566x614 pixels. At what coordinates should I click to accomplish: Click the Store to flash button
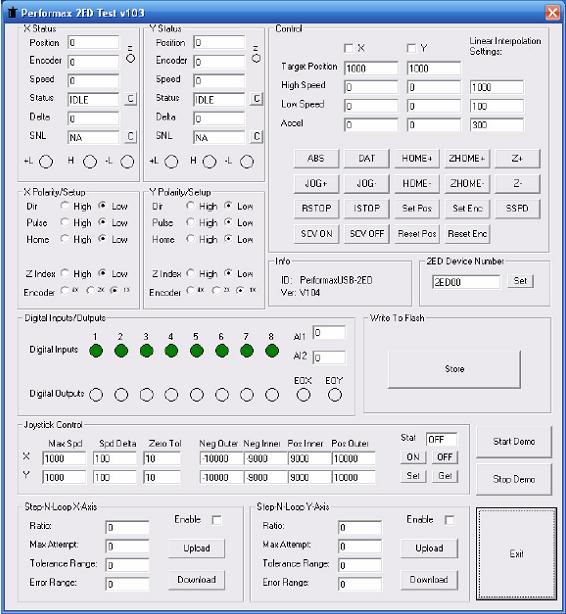click(x=454, y=369)
